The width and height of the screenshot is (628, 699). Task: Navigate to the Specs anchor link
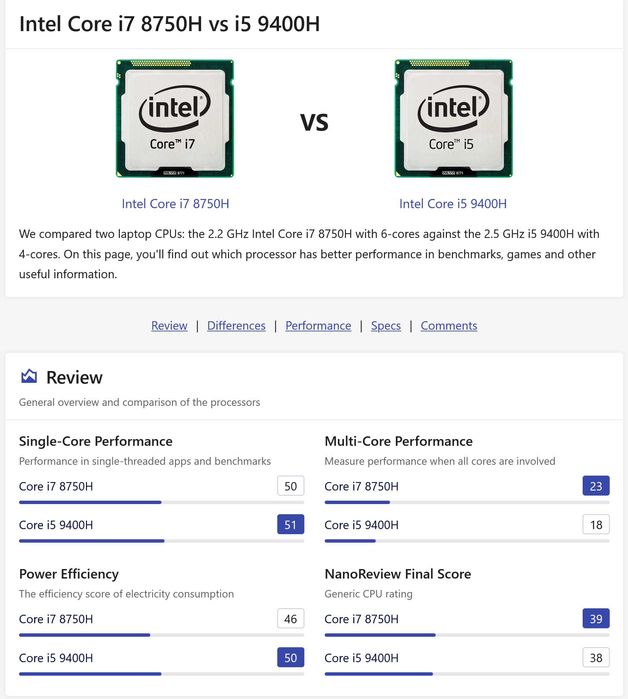coord(386,326)
